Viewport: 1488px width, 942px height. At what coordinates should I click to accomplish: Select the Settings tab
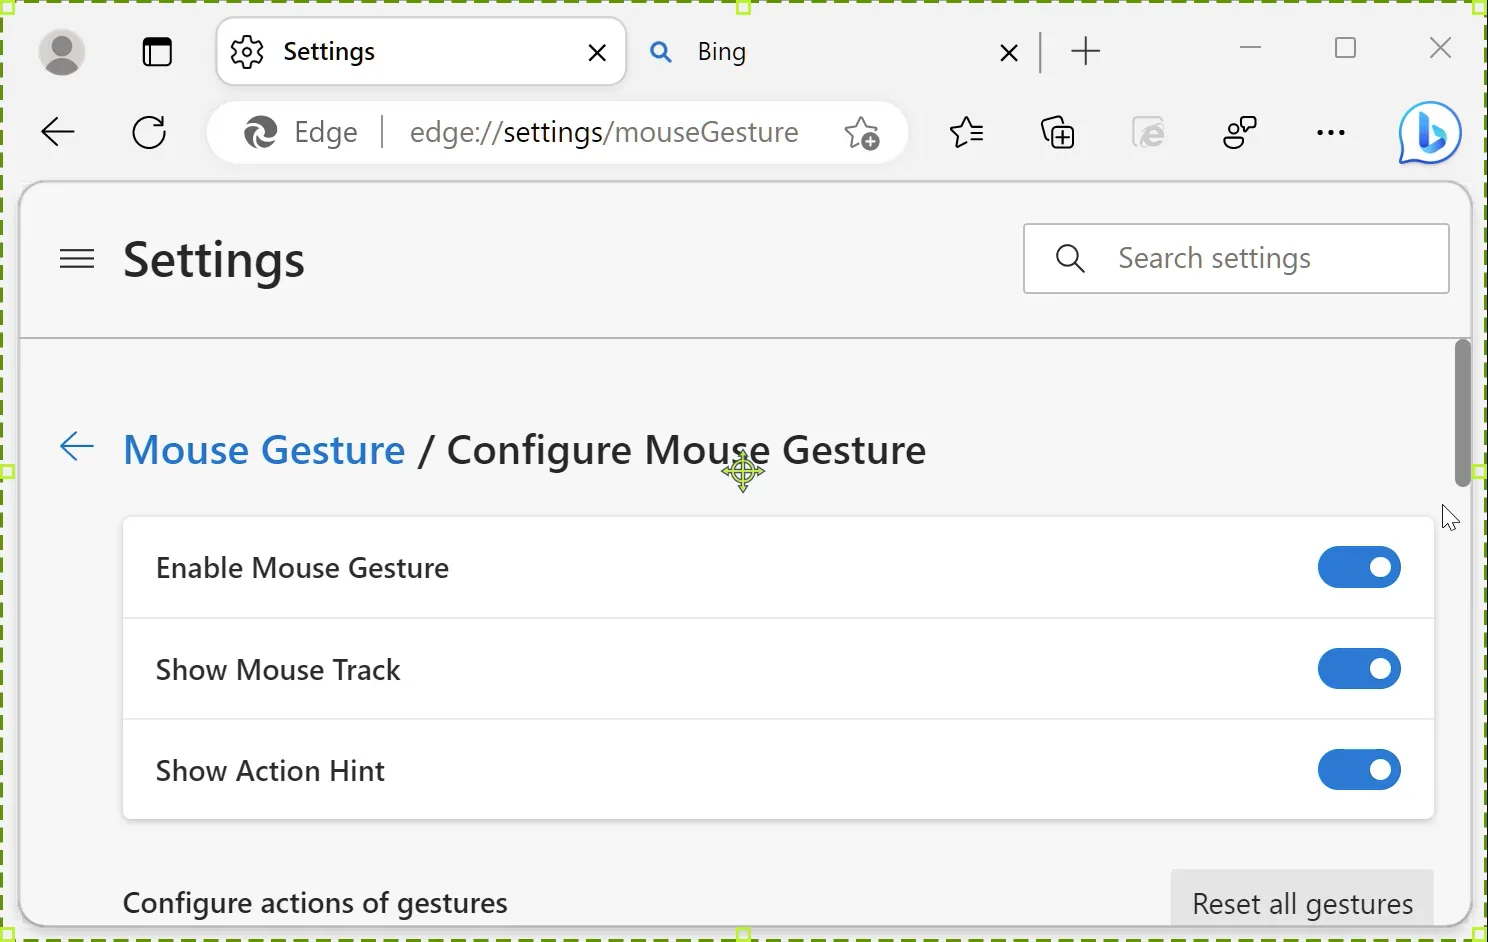[x=400, y=52]
